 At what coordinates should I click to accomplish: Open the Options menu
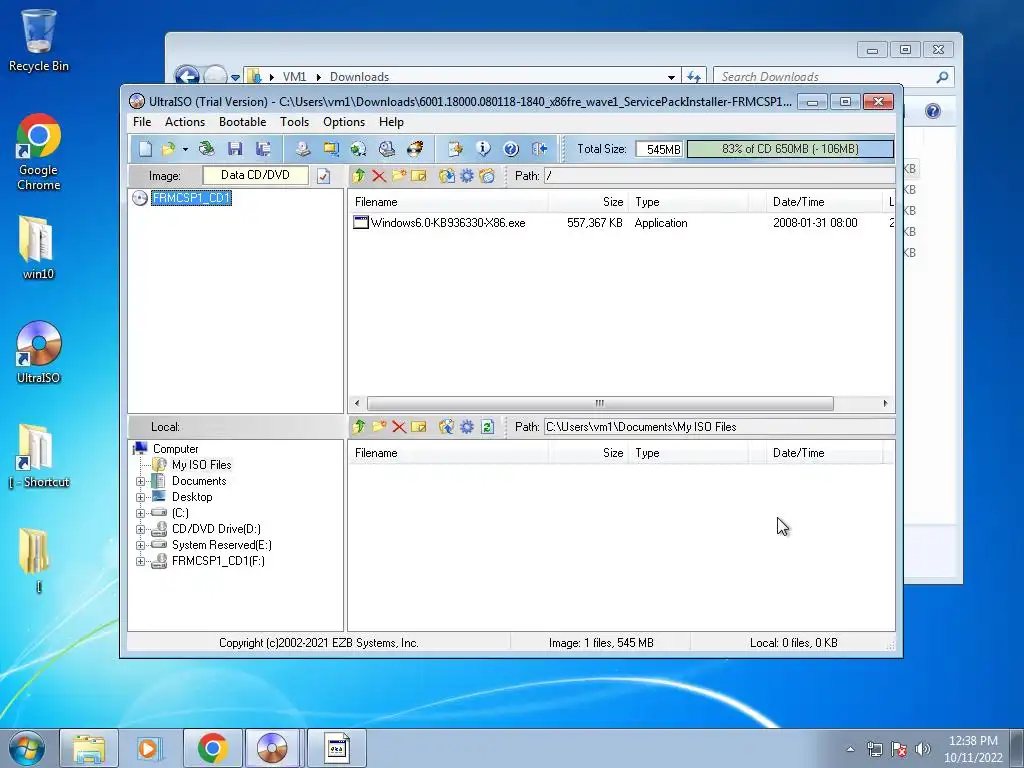pos(344,122)
